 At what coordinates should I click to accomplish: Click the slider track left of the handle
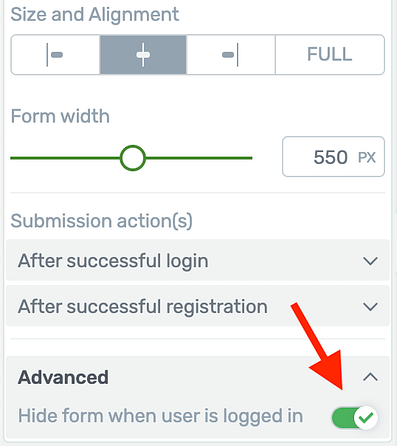[65, 158]
